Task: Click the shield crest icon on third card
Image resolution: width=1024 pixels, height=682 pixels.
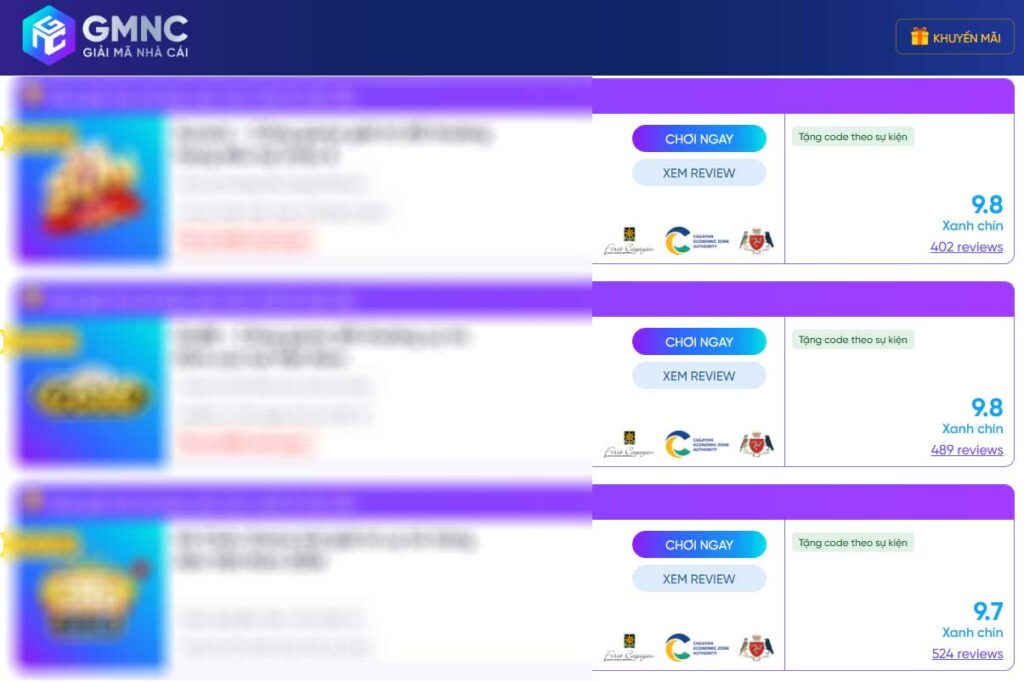Action: [757, 647]
